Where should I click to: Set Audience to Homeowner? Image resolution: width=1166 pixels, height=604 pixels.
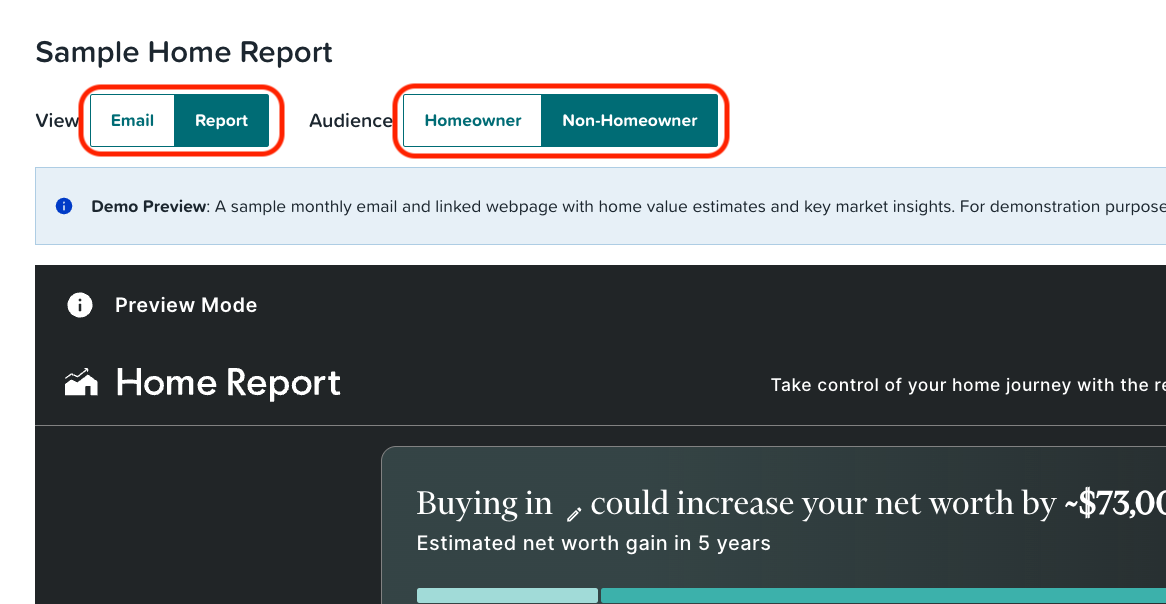[473, 121]
